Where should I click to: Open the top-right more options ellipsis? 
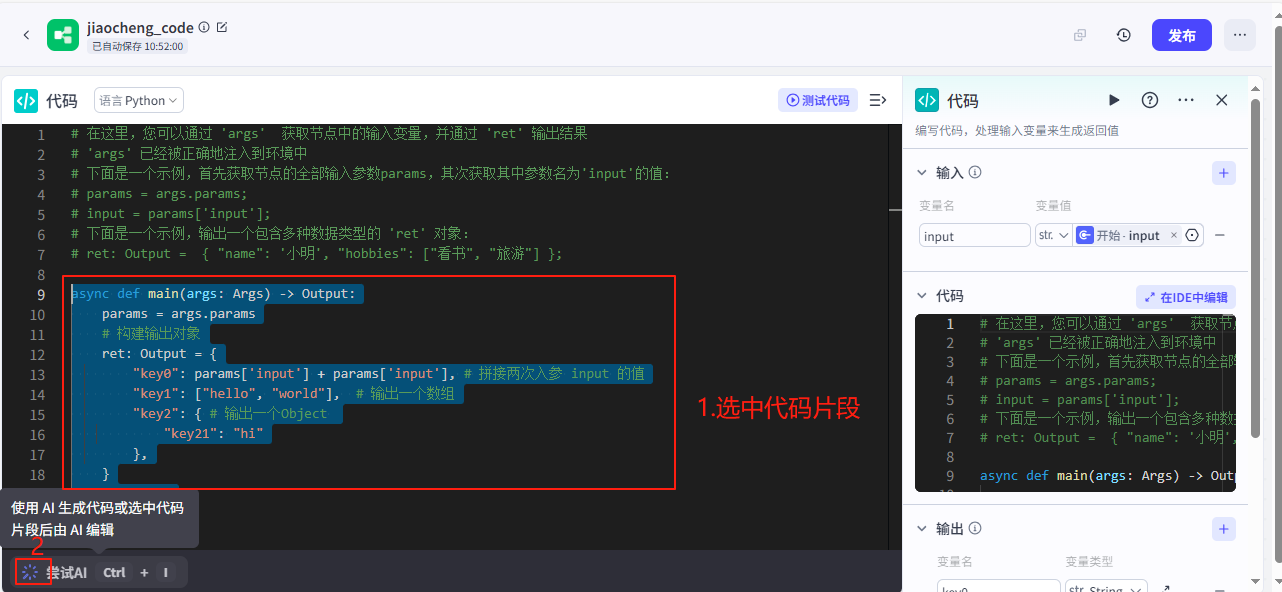(1240, 35)
